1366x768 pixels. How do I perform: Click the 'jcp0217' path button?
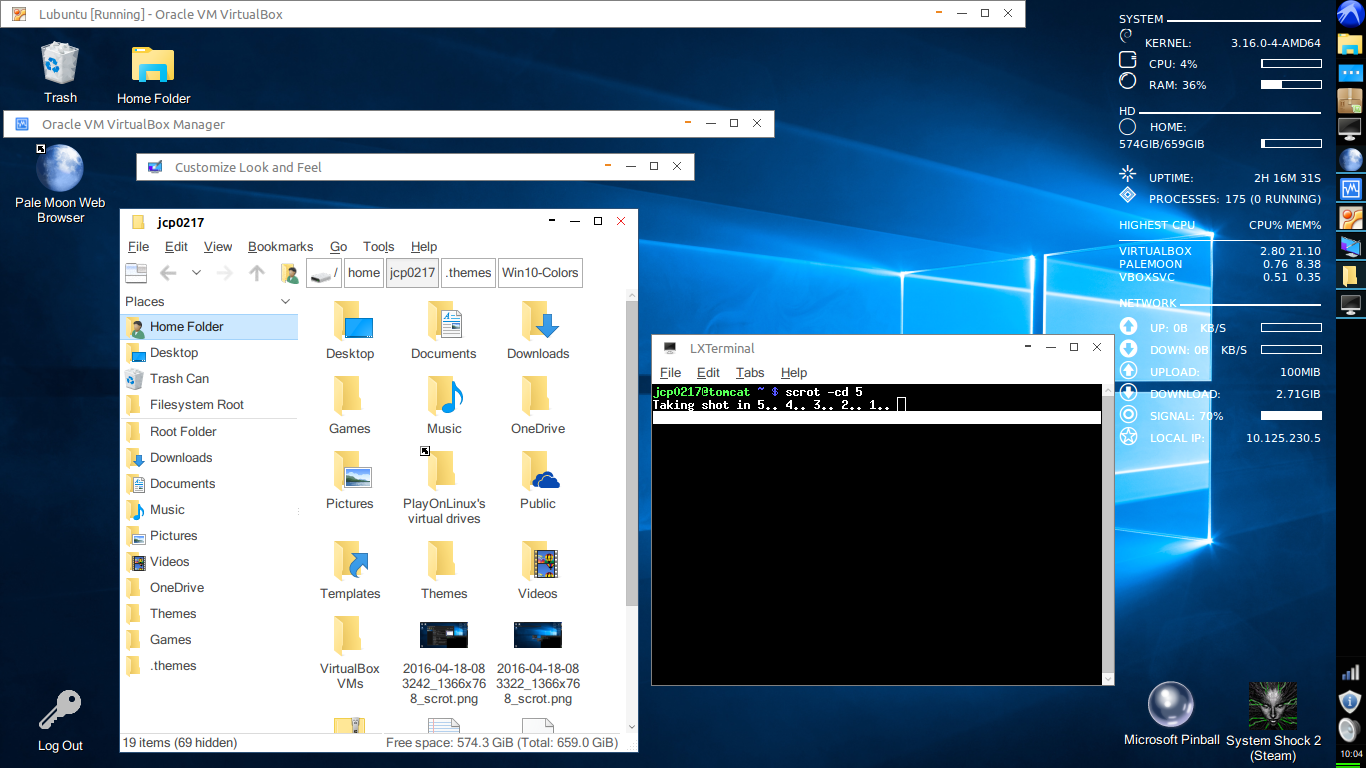click(x=412, y=273)
